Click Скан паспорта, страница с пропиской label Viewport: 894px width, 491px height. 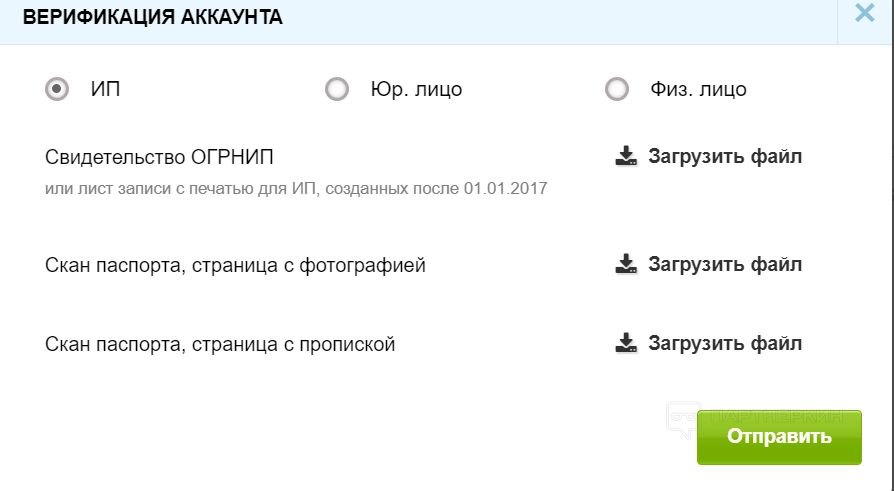point(220,344)
